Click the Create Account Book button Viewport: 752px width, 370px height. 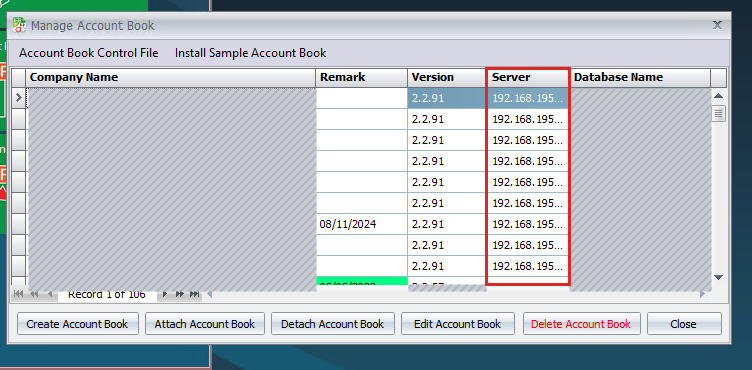coord(77,324)
